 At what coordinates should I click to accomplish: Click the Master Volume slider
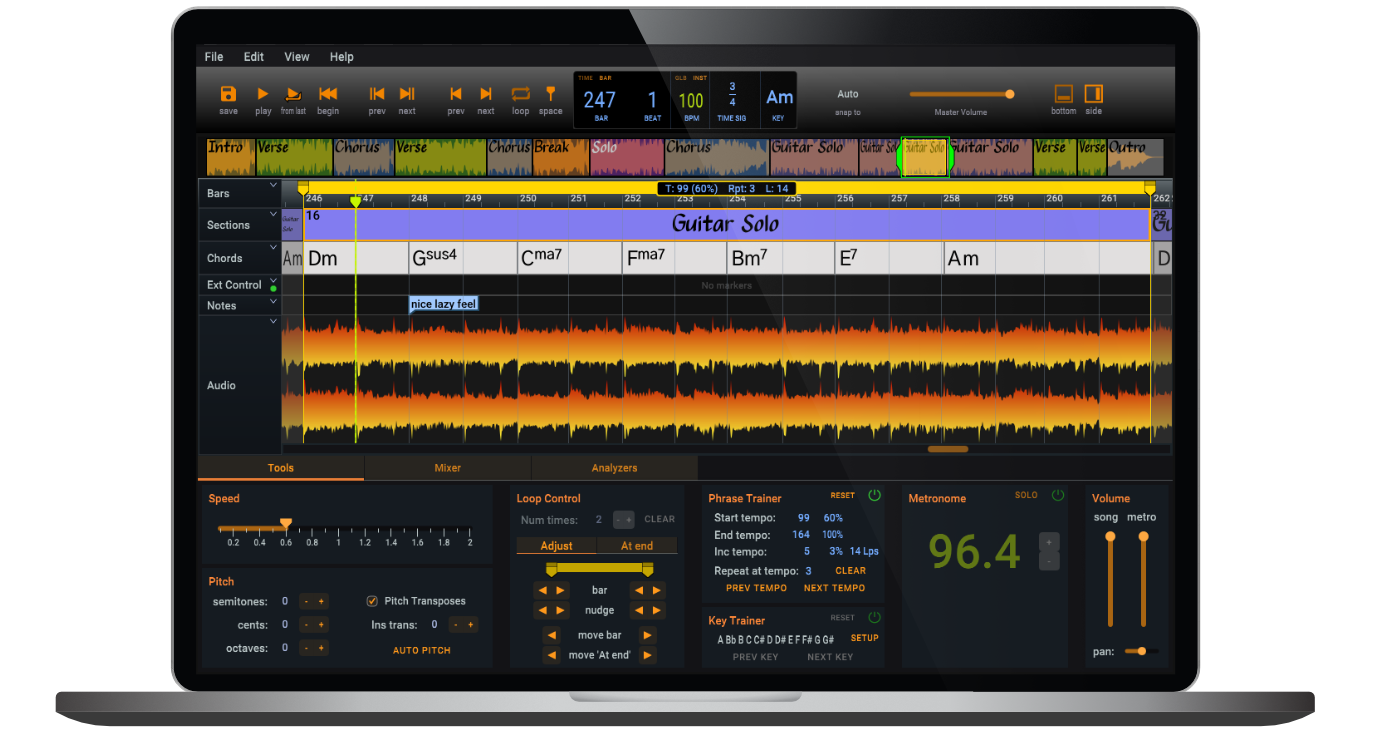pyautogui.click(x=961, y=94)
